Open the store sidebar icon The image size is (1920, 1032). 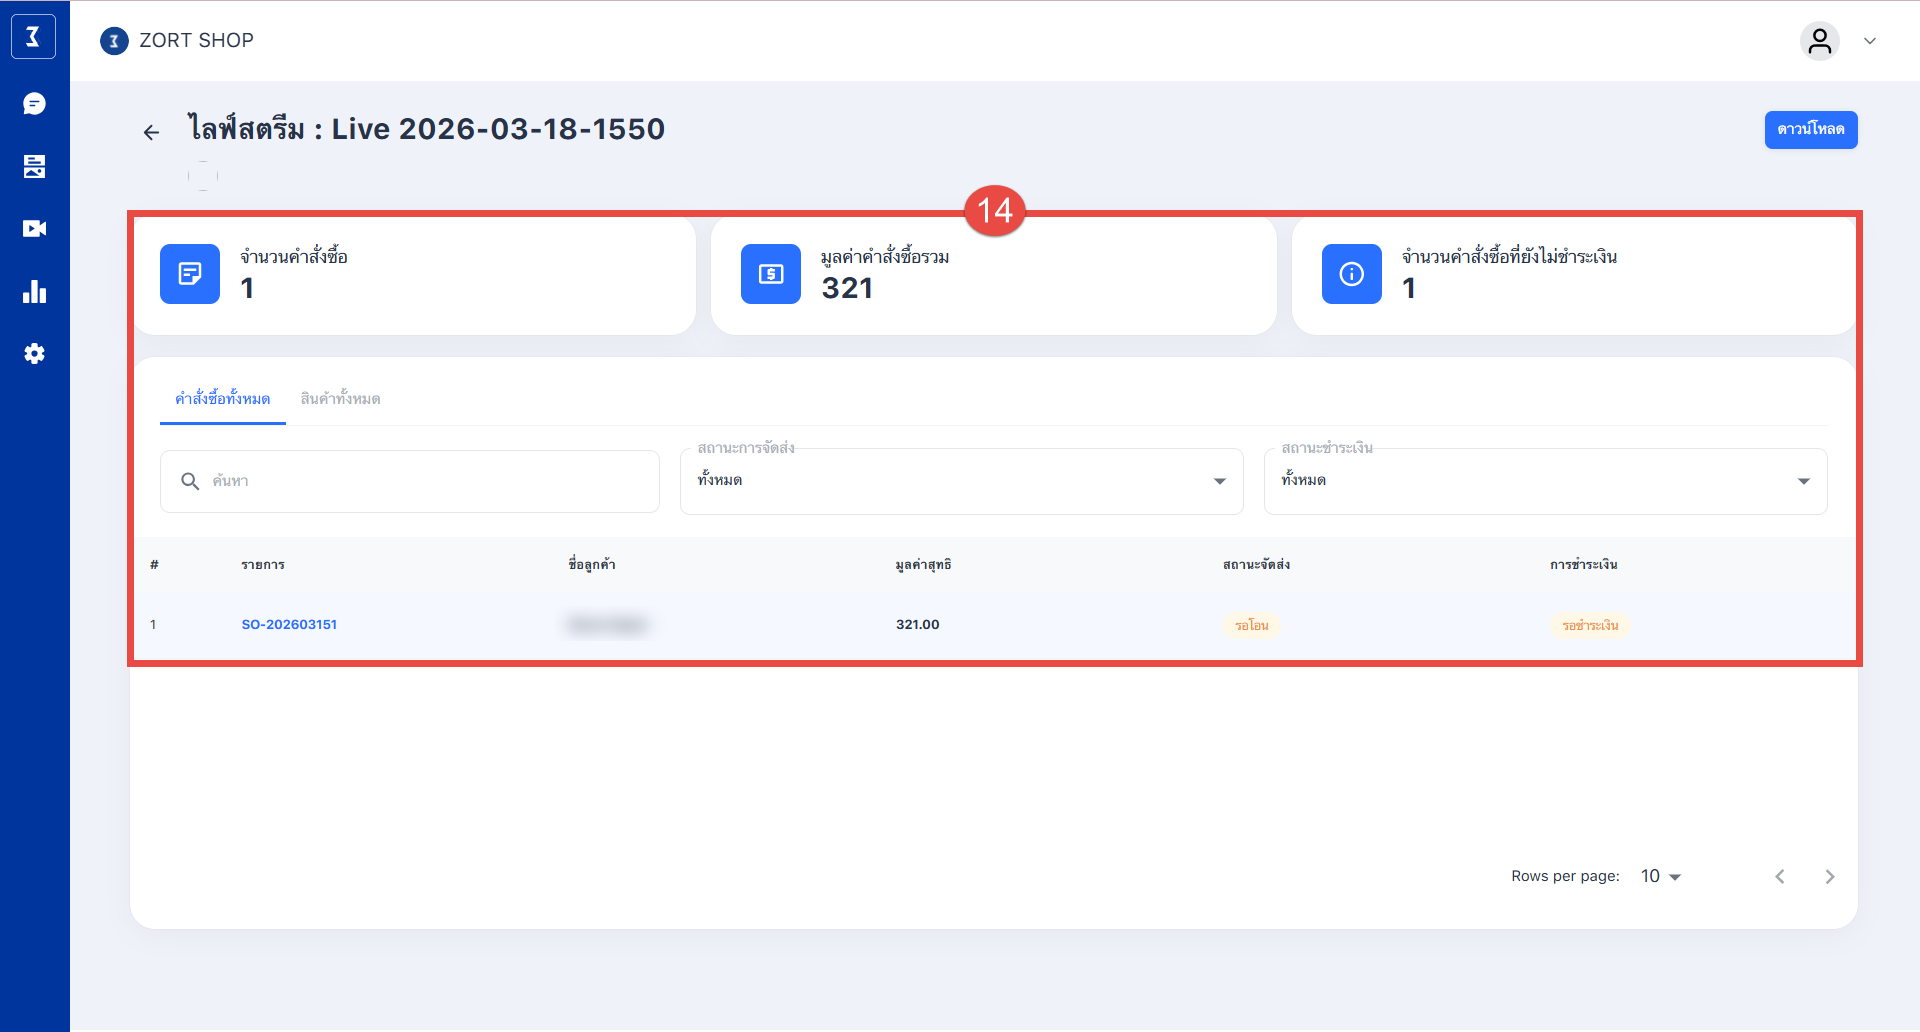coord(34,166)
